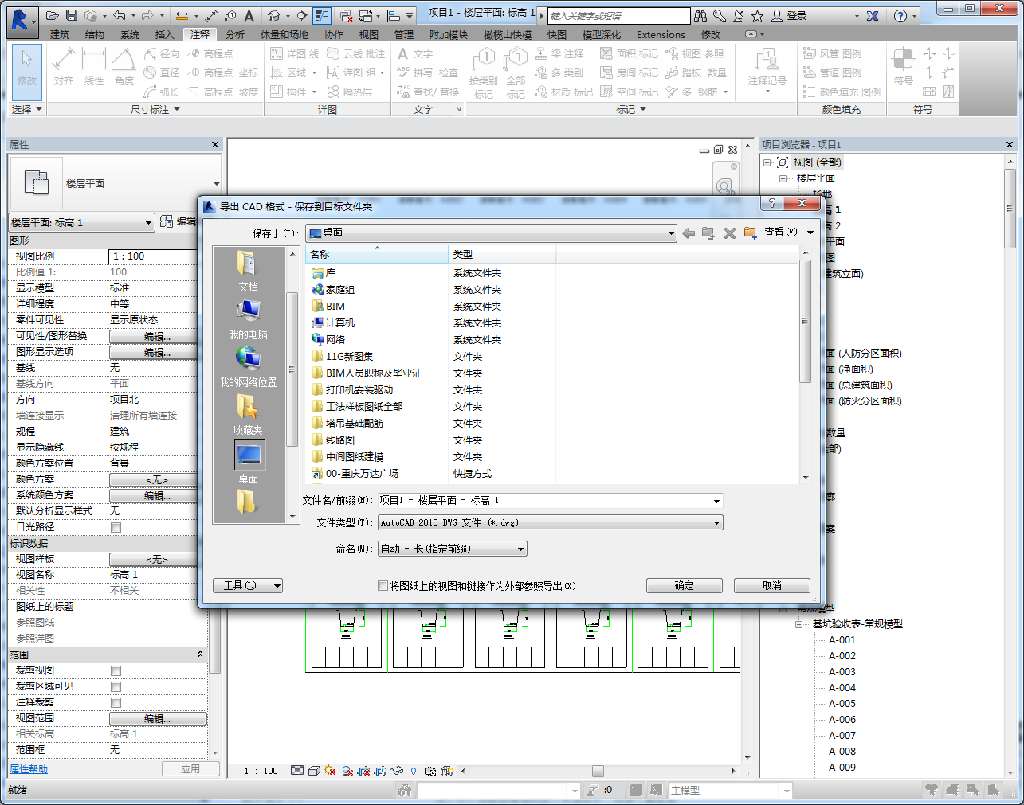Open the Extensions ribbon tab
This screenshot has width=1024, height=805.
click(x=661, y=35)
